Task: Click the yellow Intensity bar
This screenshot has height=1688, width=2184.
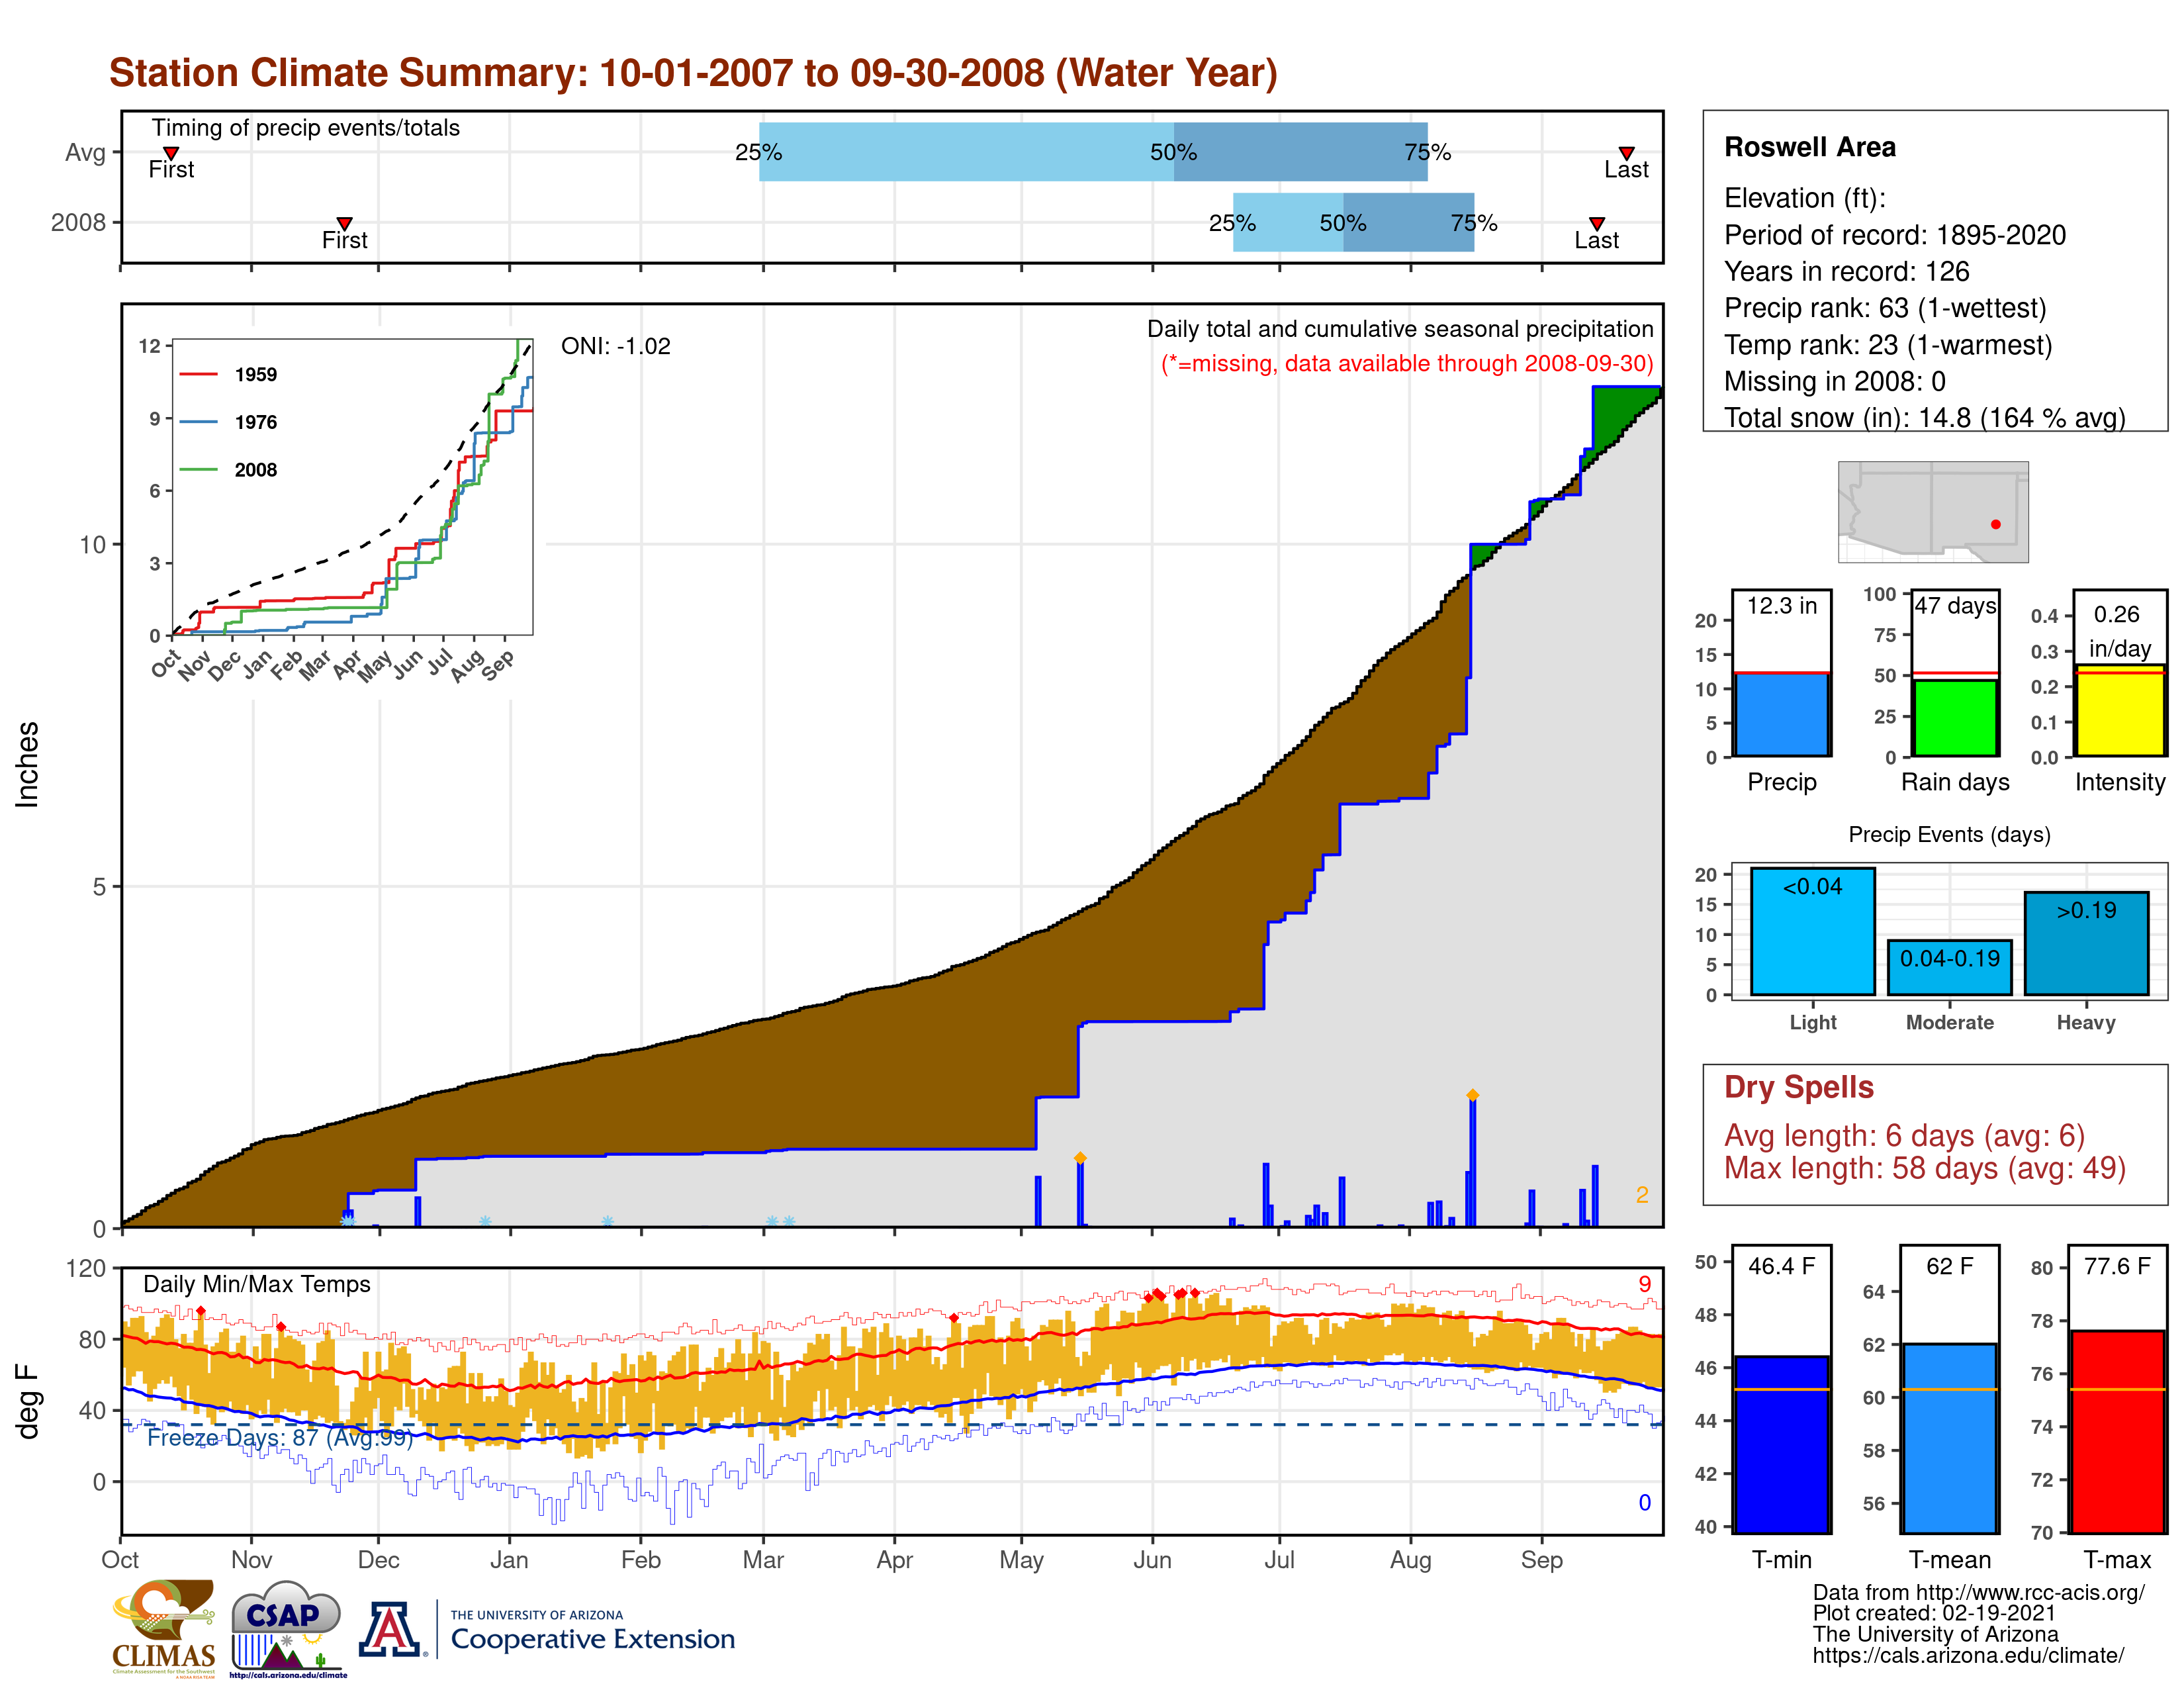Action: click(2120, 710)
